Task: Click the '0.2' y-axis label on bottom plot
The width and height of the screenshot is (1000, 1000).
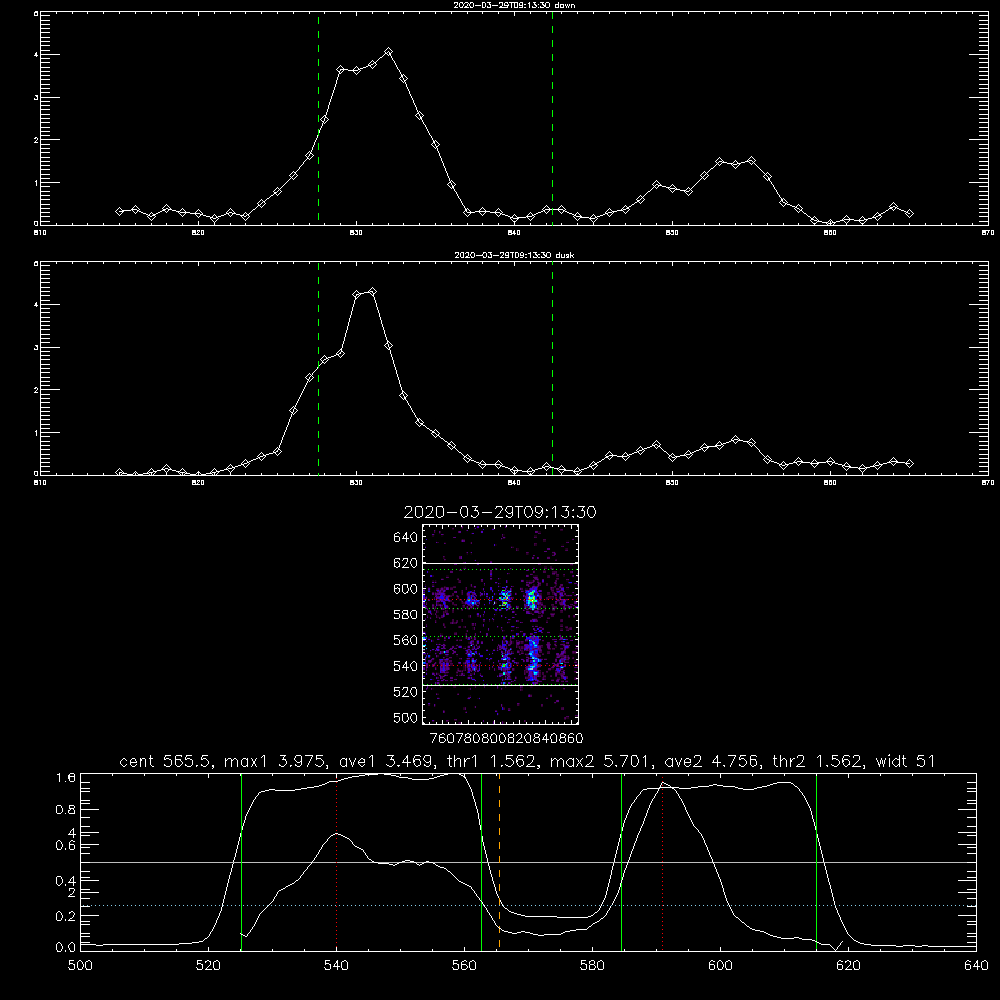Action: pyautogui.click(x=66, y=916)
